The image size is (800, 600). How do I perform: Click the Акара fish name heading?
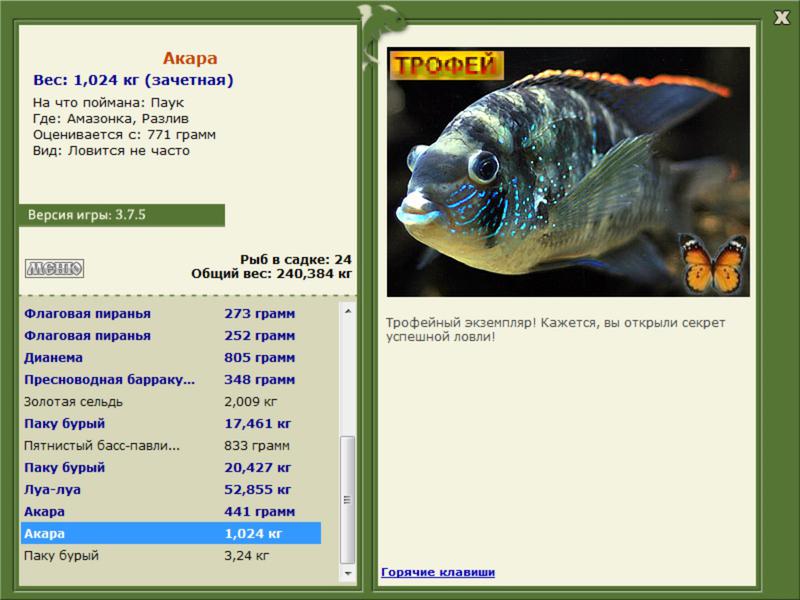point(190,58)
